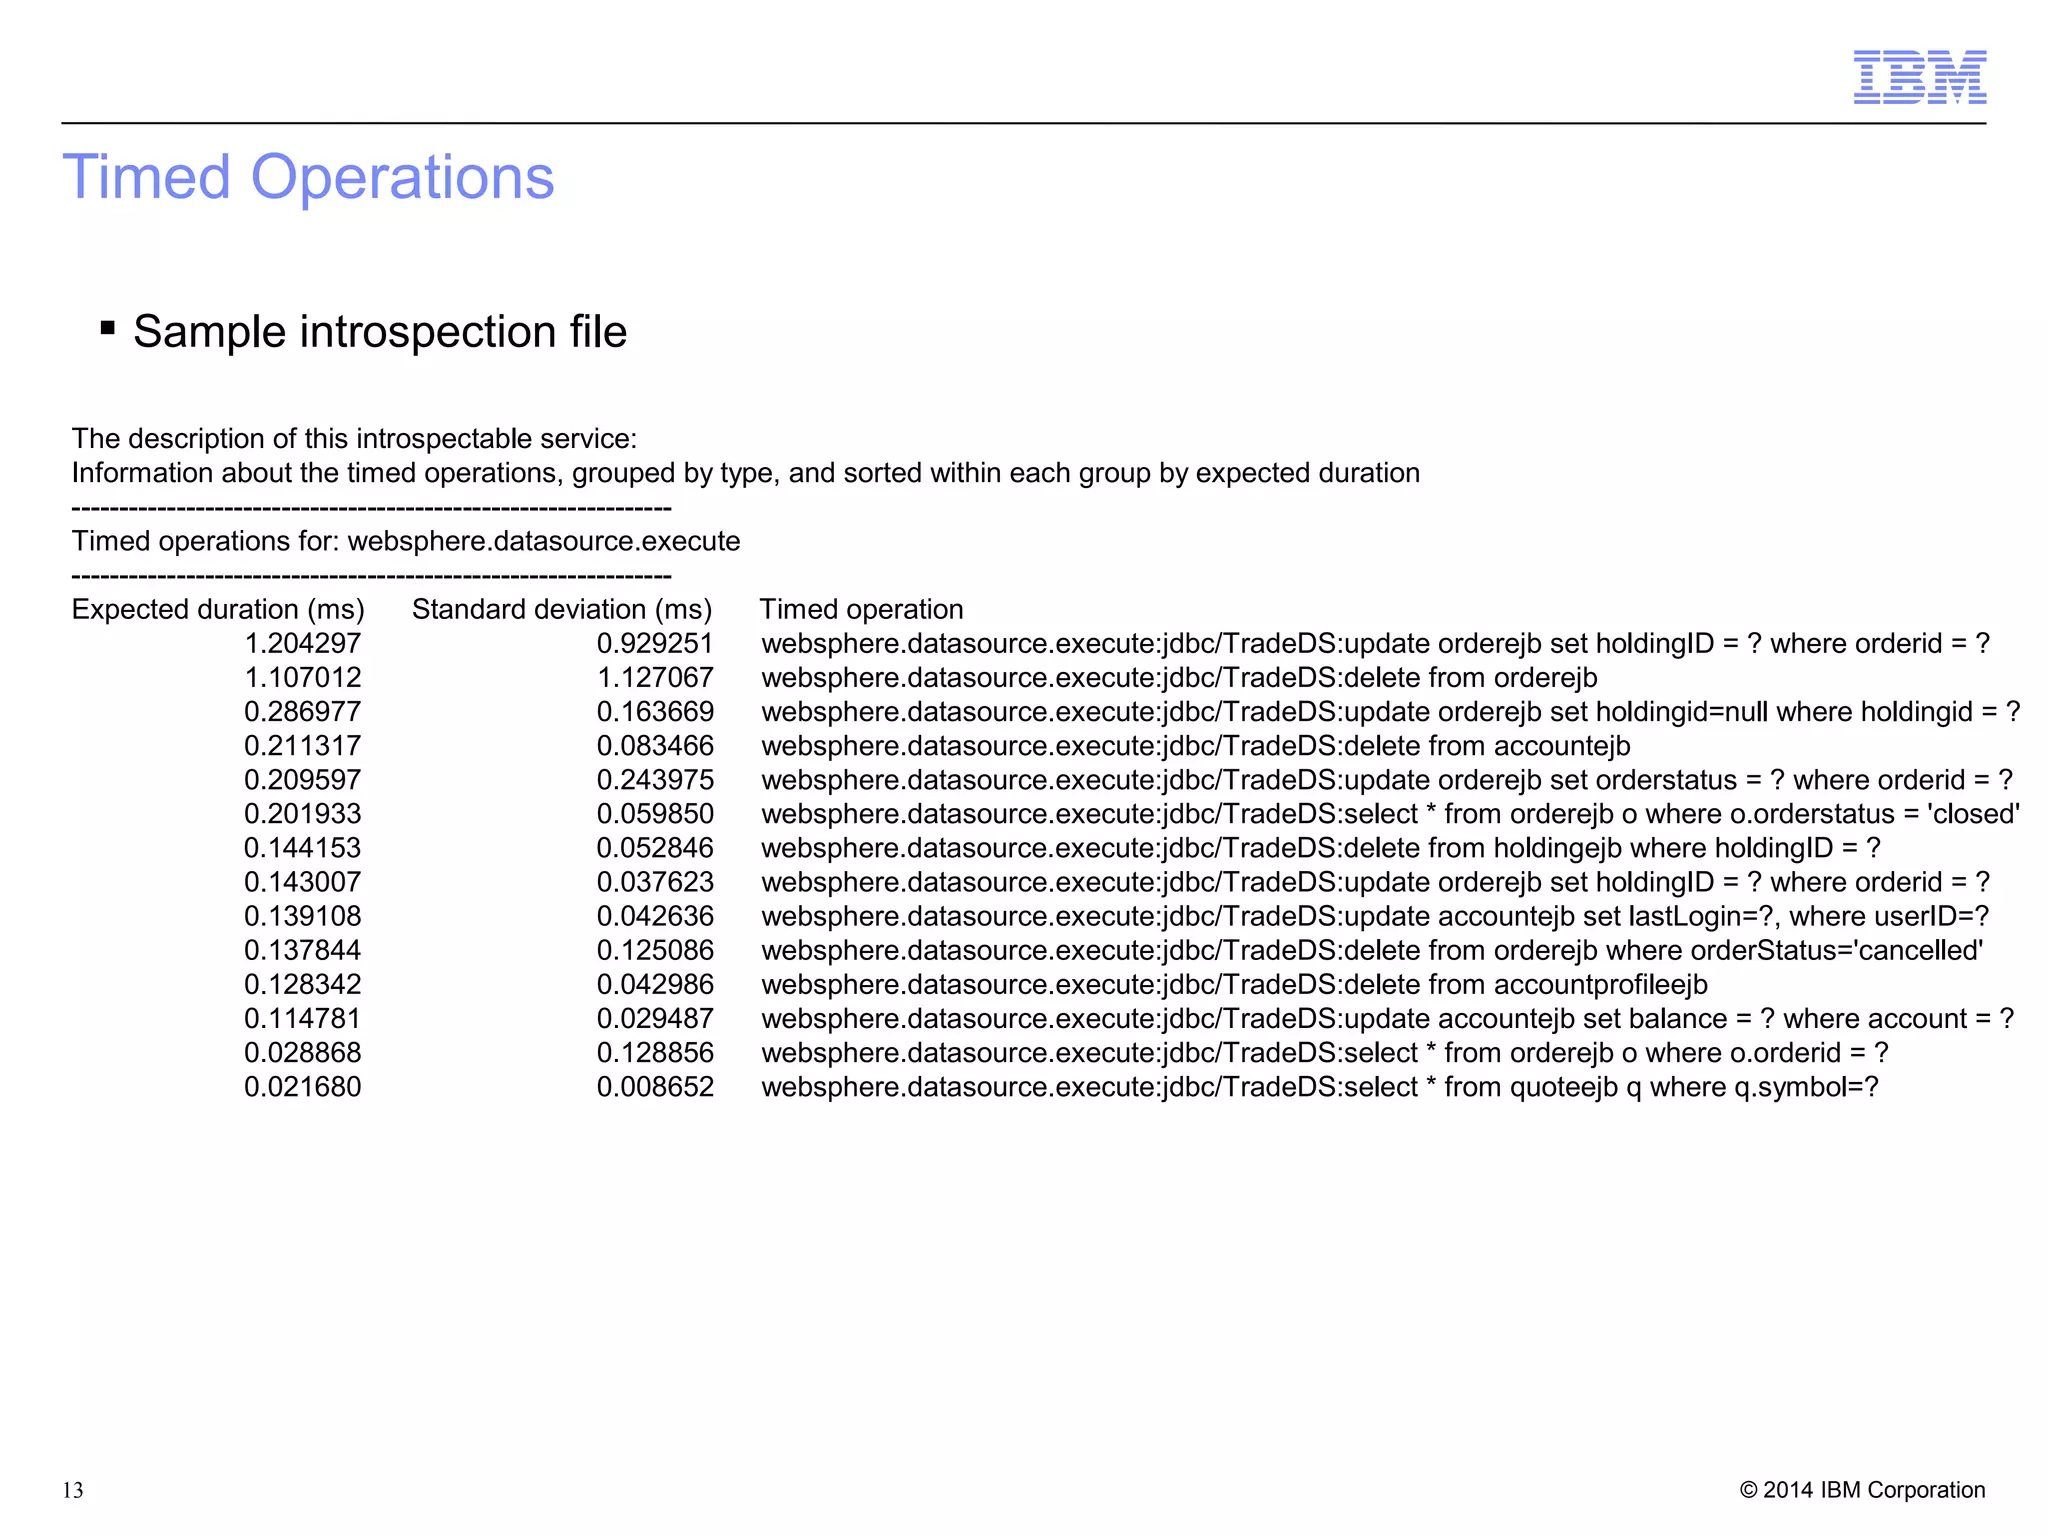Click operation 'update accountejb set lastLogin'

[x=1375, y=916]
